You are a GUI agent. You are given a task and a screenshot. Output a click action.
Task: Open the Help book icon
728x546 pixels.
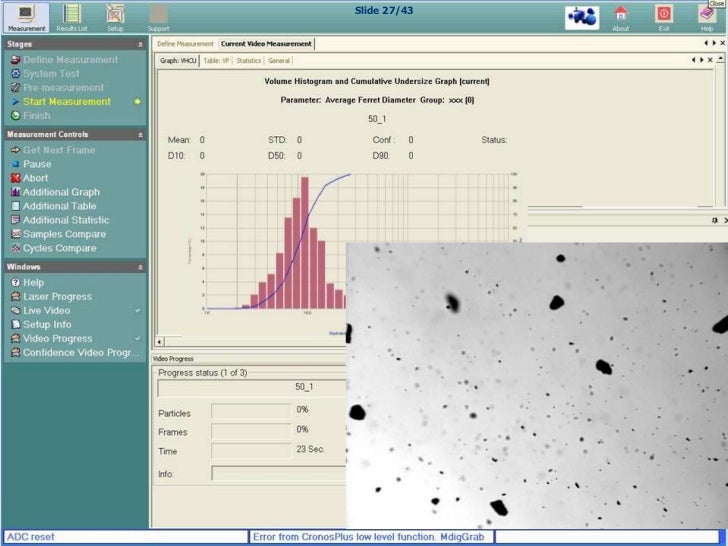[707, 15]
